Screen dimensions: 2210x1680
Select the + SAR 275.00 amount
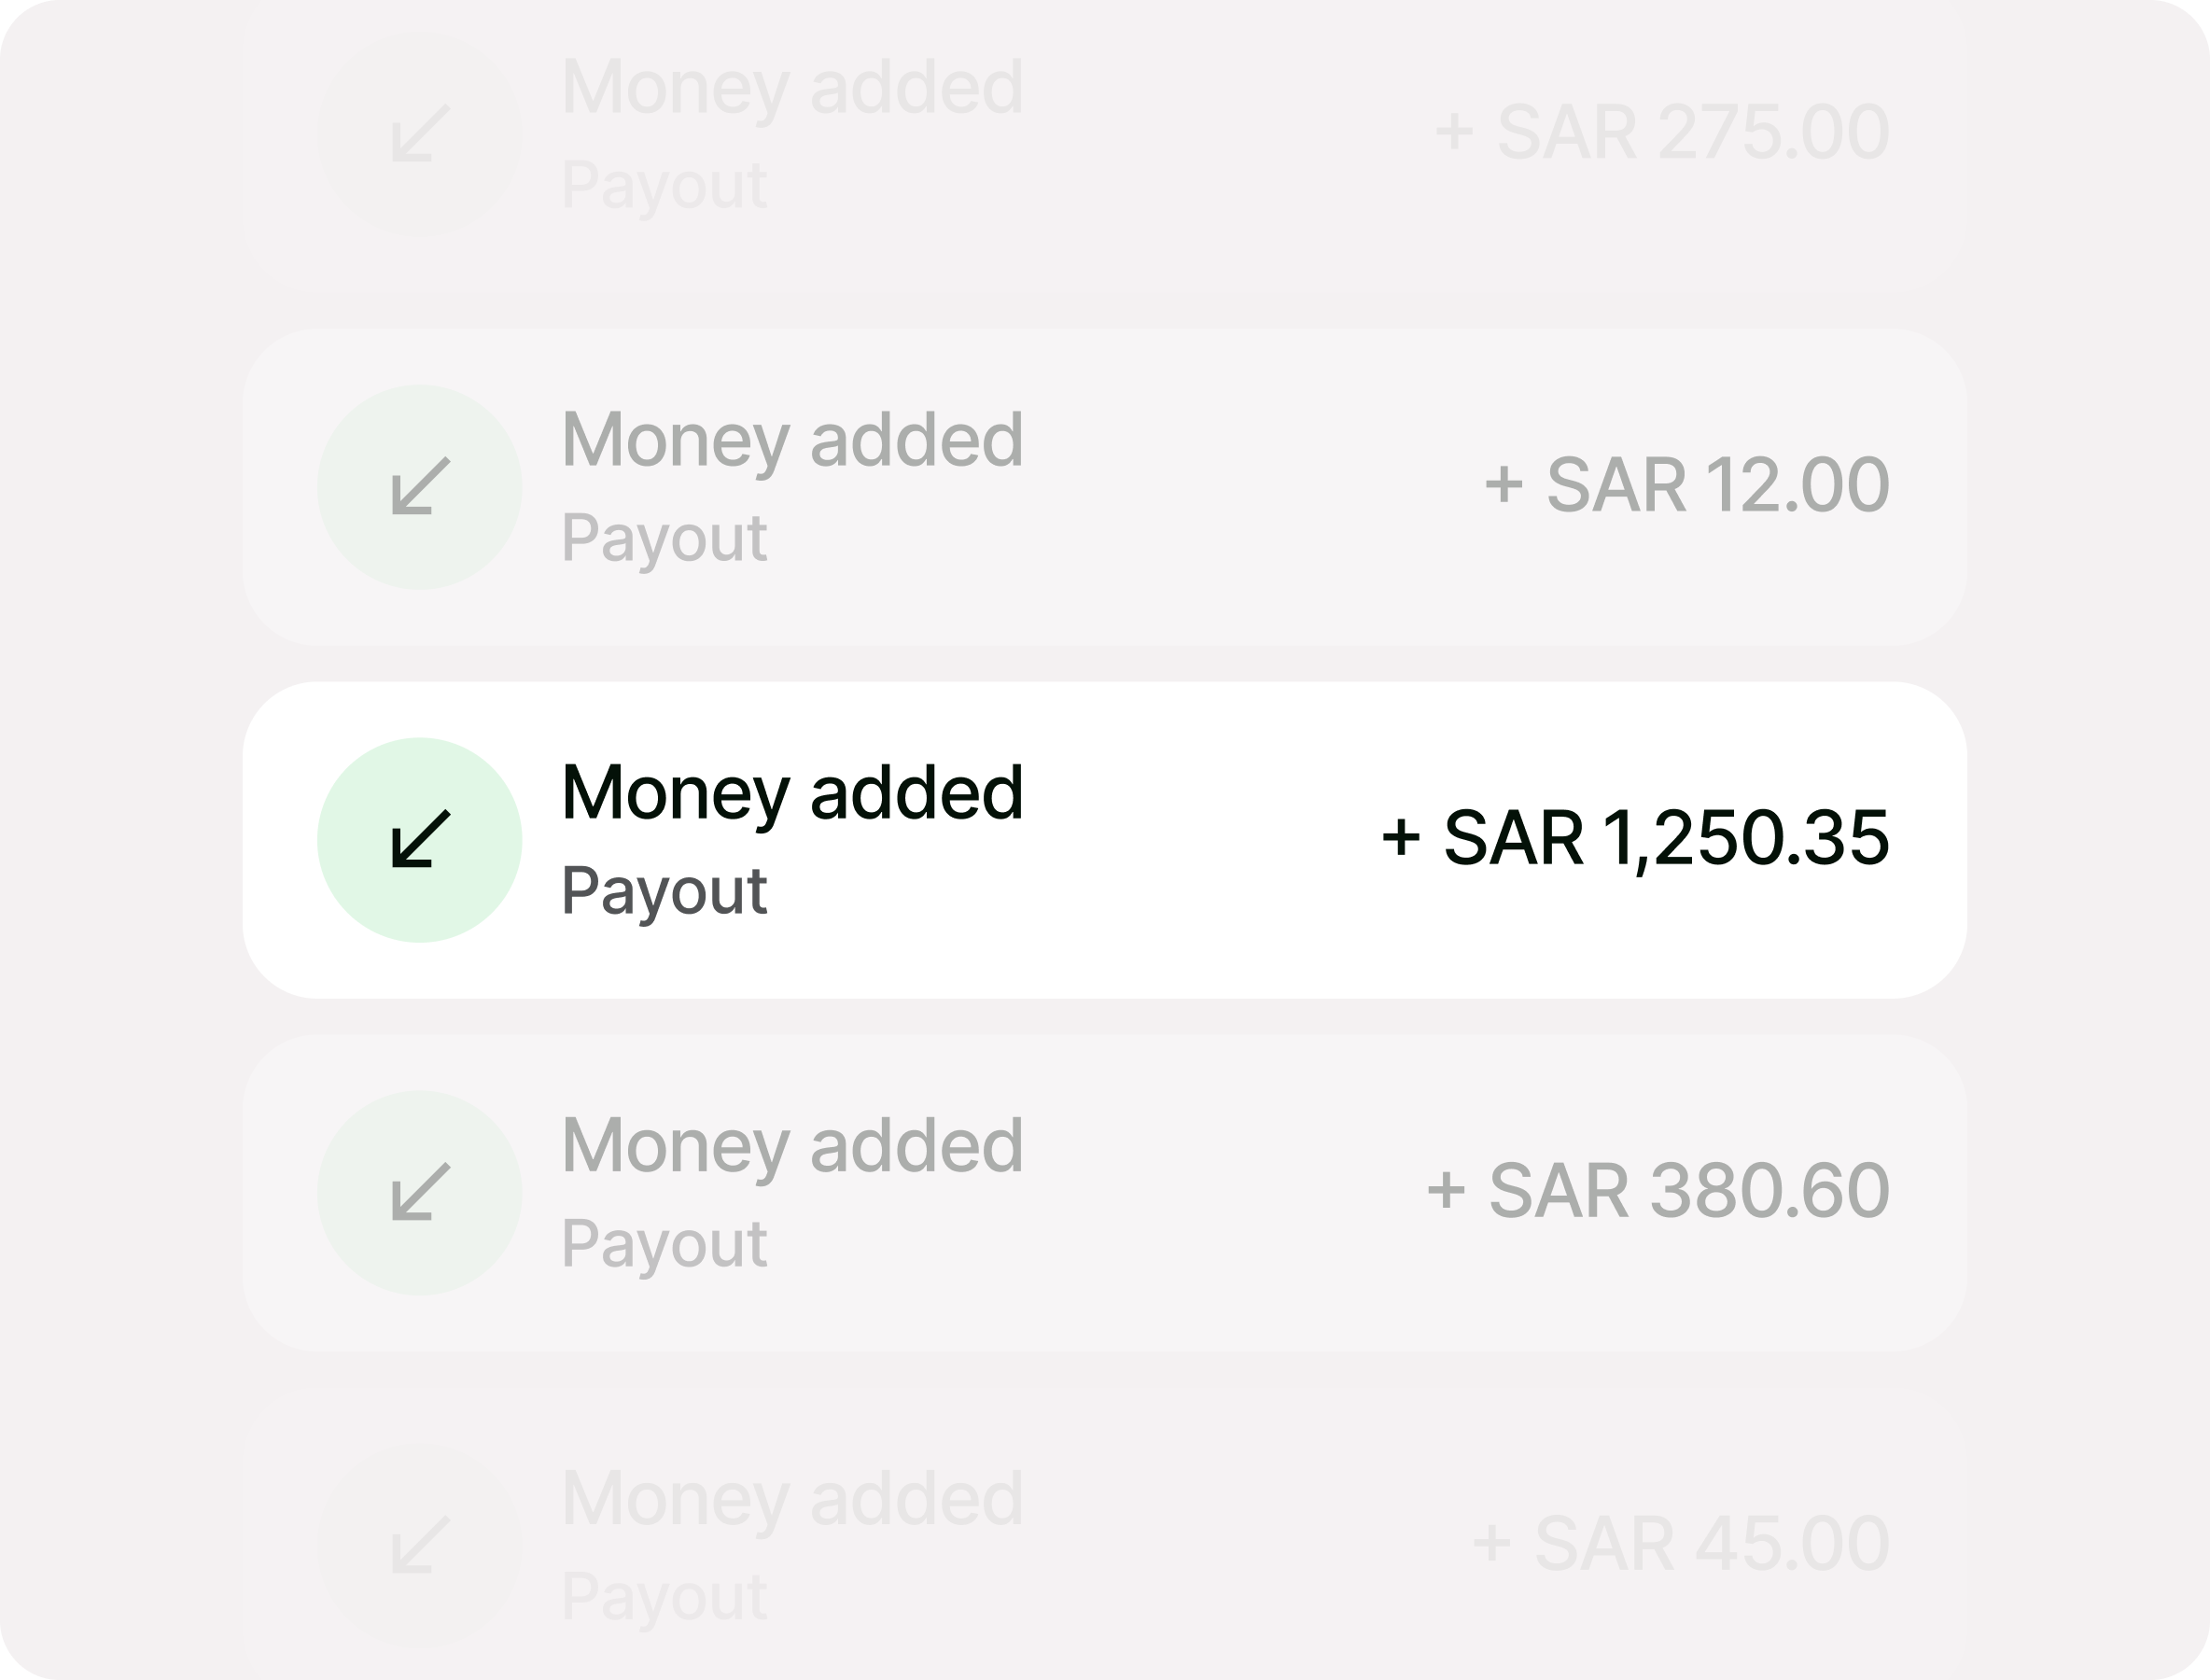(1662, 133)
